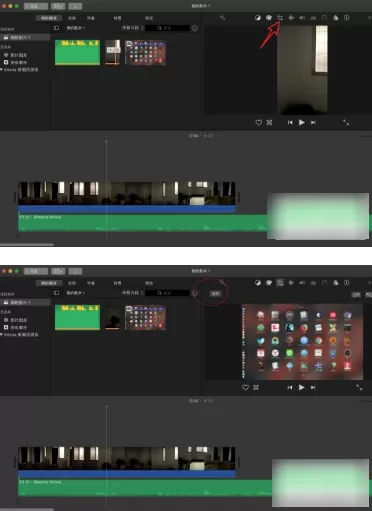The width and height of the screenshot is (372, 511).
Task: Click browser search field in top window
Action: (168, 28)
